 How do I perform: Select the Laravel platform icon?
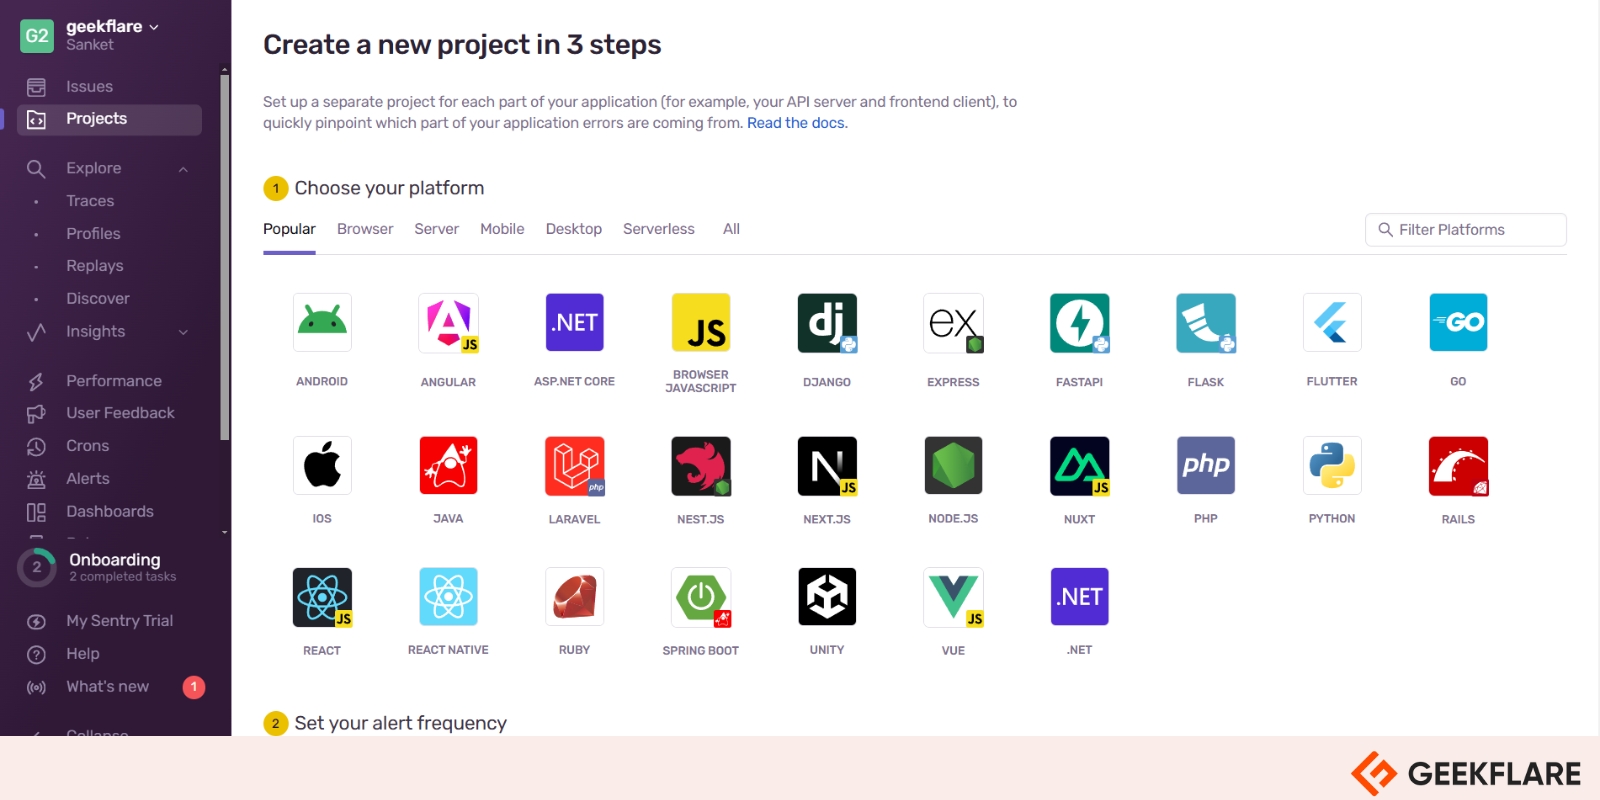[574, 466]
